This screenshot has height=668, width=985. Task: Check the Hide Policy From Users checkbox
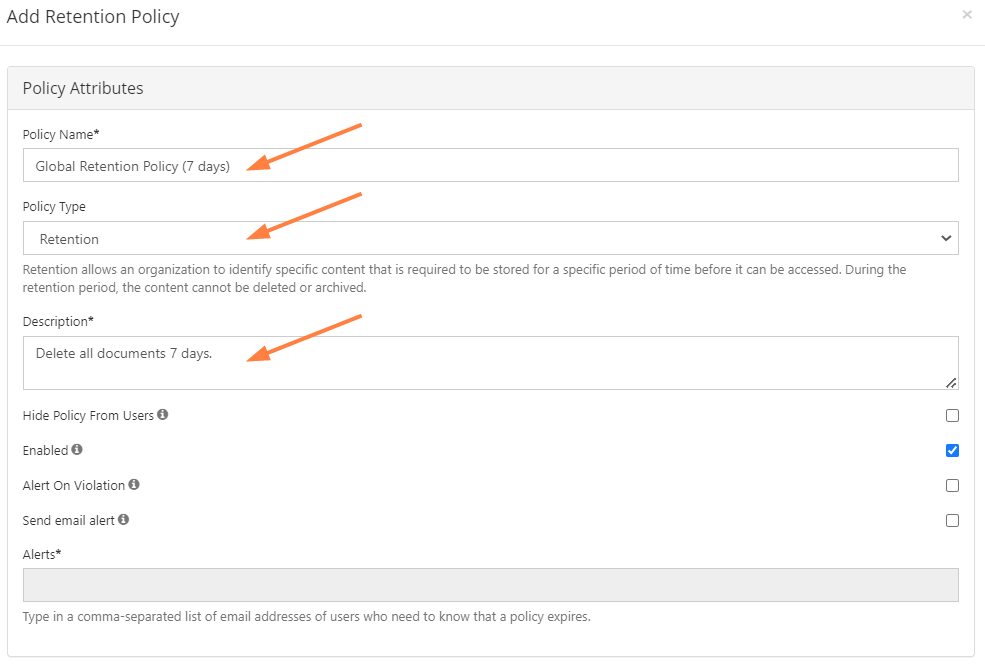tap(952, 415)
